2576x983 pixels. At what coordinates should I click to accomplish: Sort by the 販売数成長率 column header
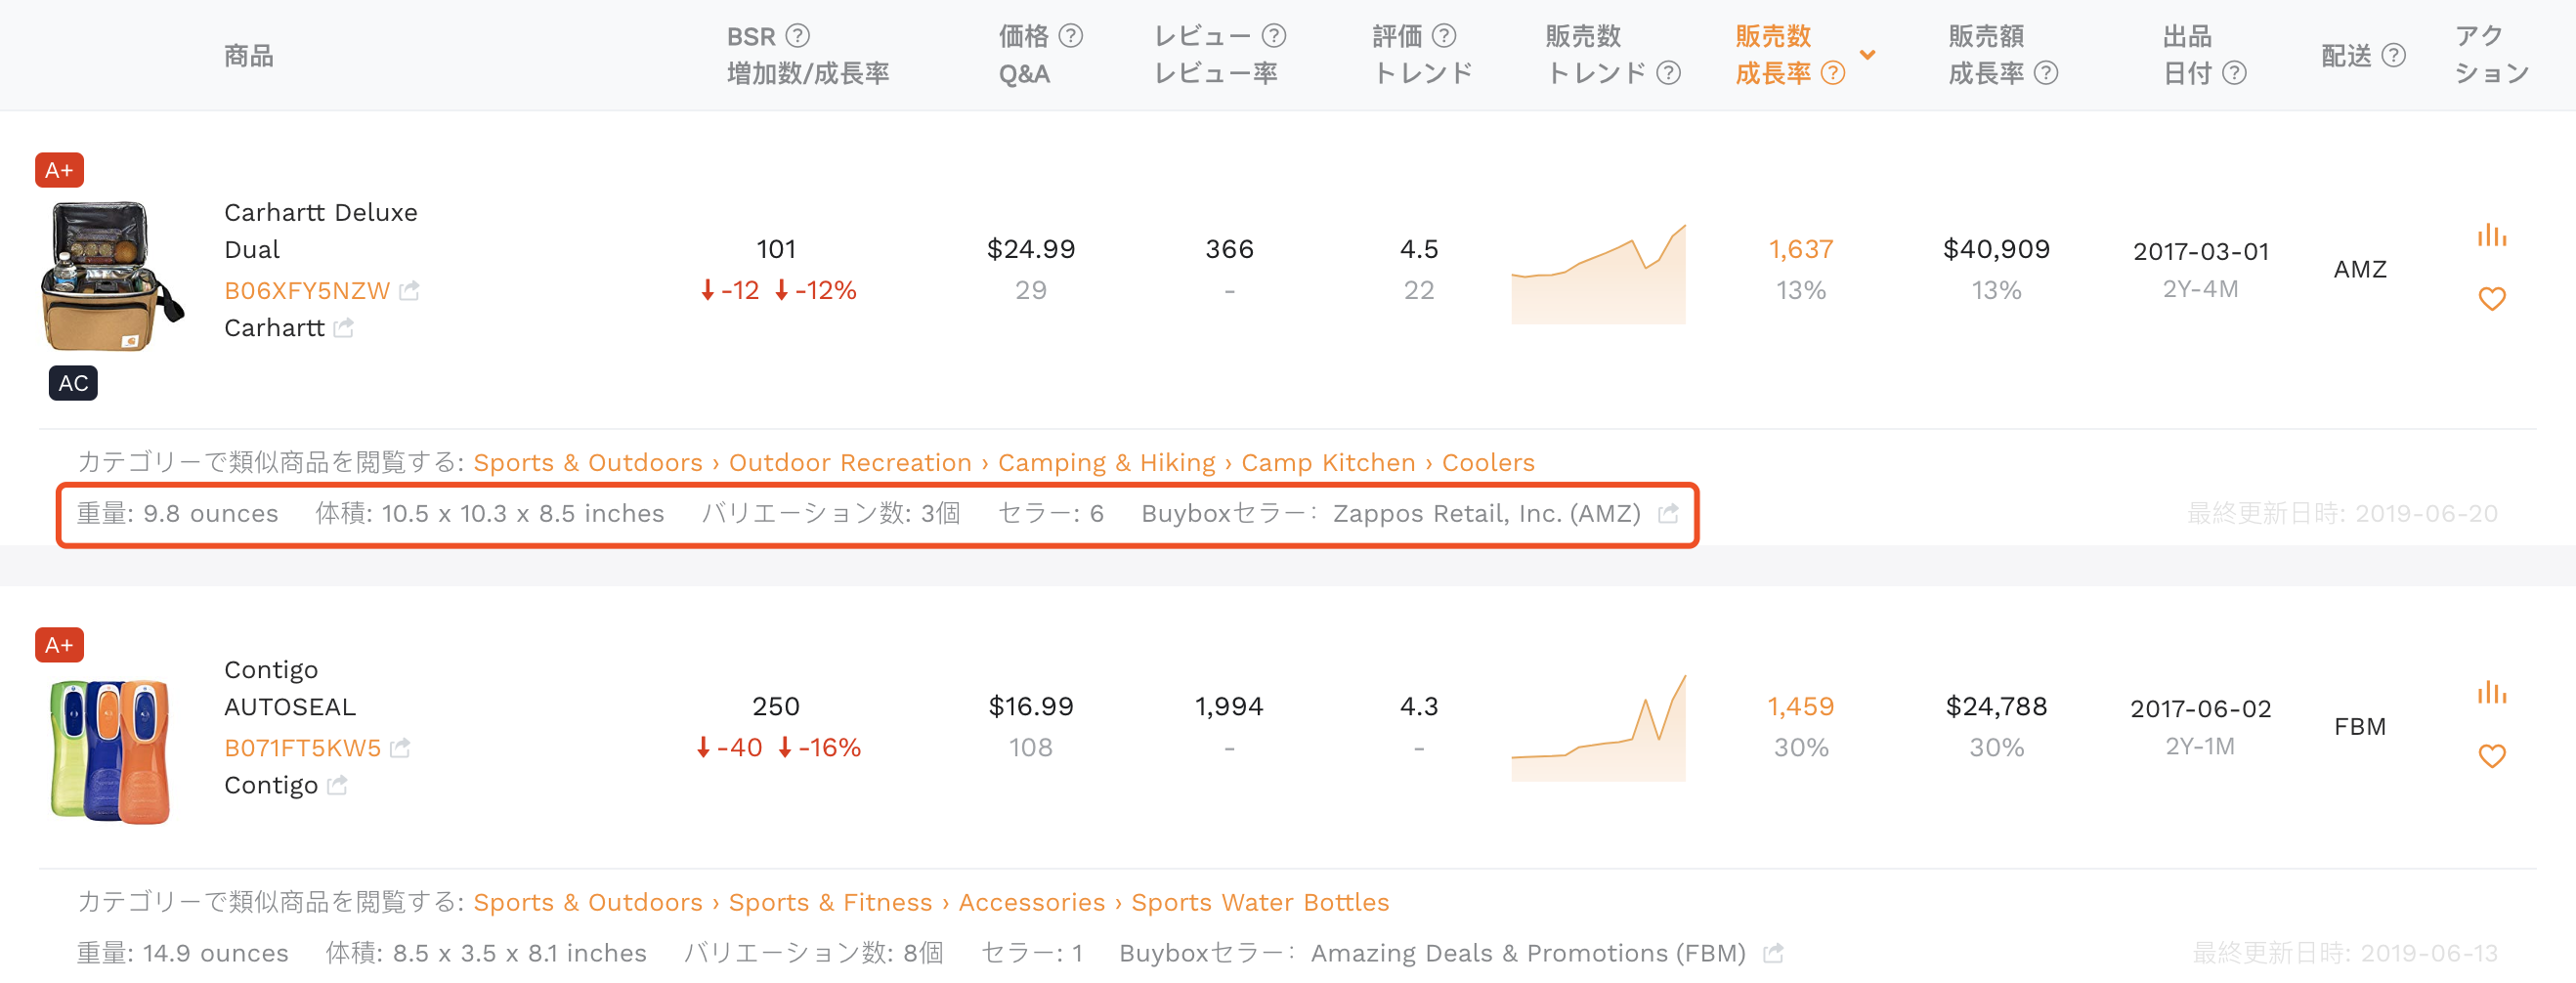pos(1774,55)
